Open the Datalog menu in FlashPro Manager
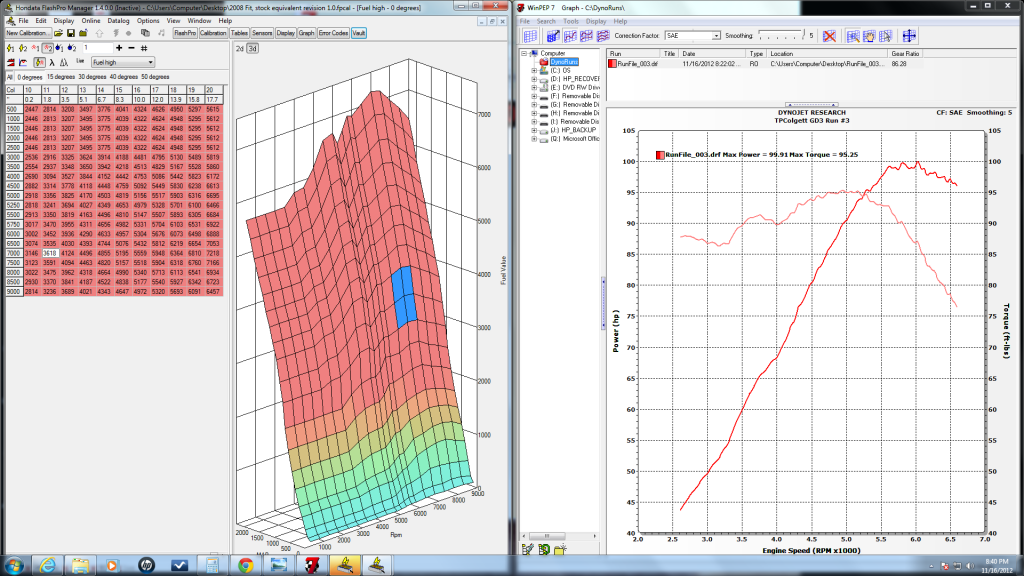Screen dimensions: 1024x576 pos(118,21)
